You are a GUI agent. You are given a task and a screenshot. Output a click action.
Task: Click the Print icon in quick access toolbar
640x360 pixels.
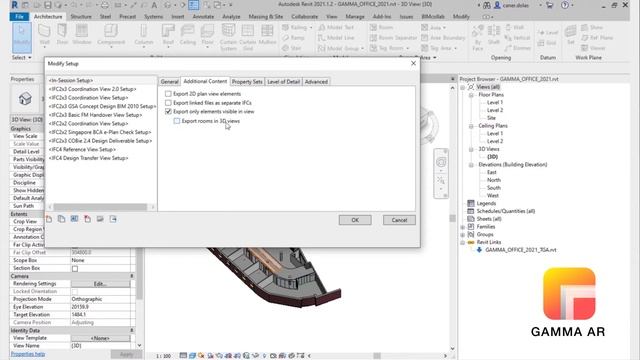[x=105, y=5]
